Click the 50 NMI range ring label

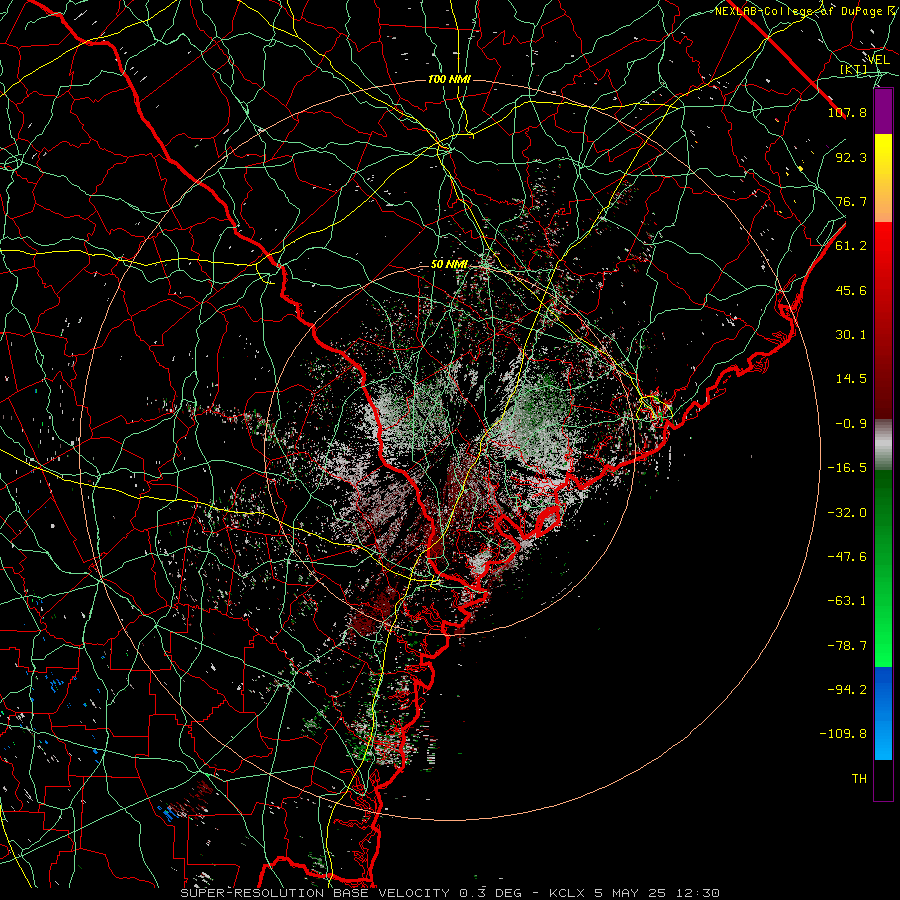(449, 265)
